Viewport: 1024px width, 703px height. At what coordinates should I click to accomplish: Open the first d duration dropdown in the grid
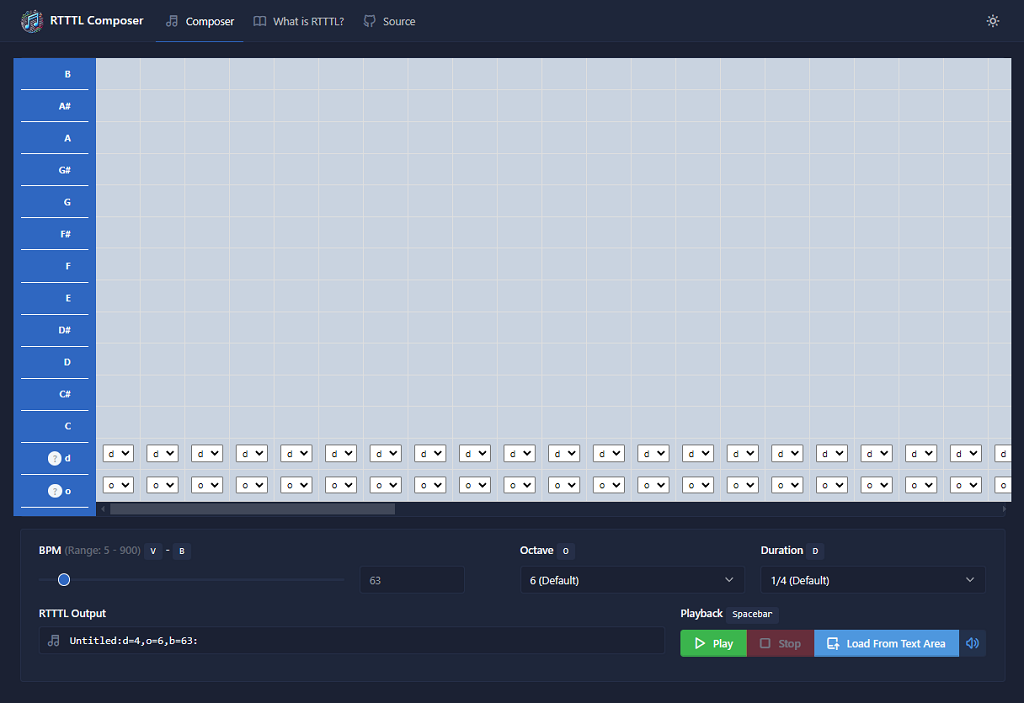[118, 453]
